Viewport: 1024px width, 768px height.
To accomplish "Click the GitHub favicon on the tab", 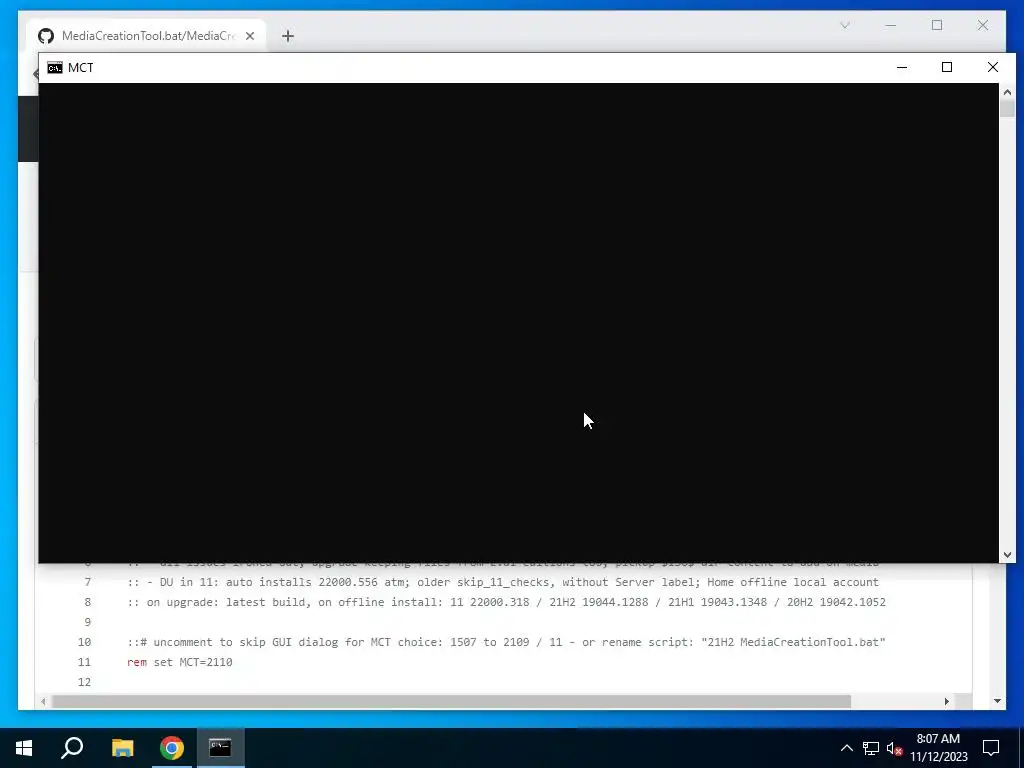I will tap(46, 36).
